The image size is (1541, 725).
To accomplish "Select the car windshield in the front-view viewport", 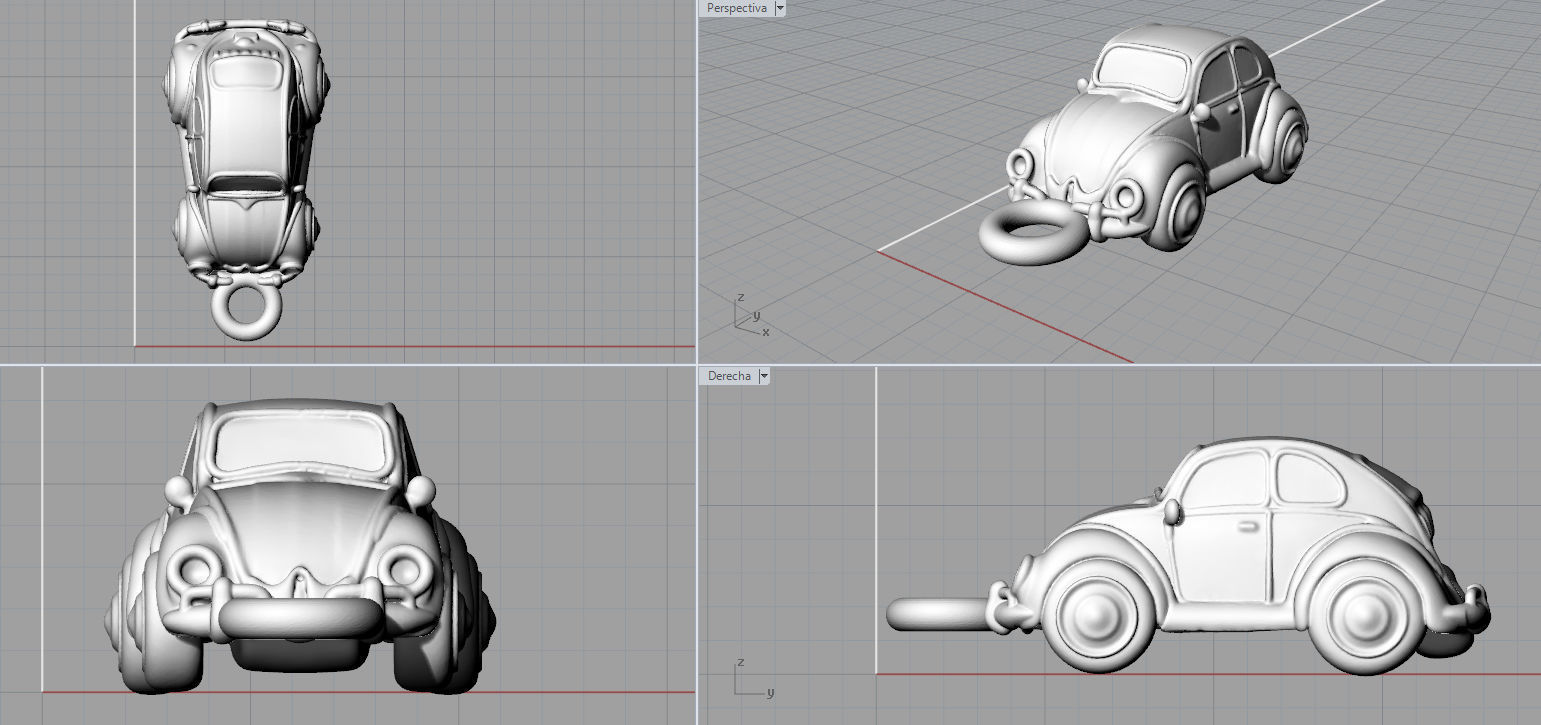I will click(302, 445).
